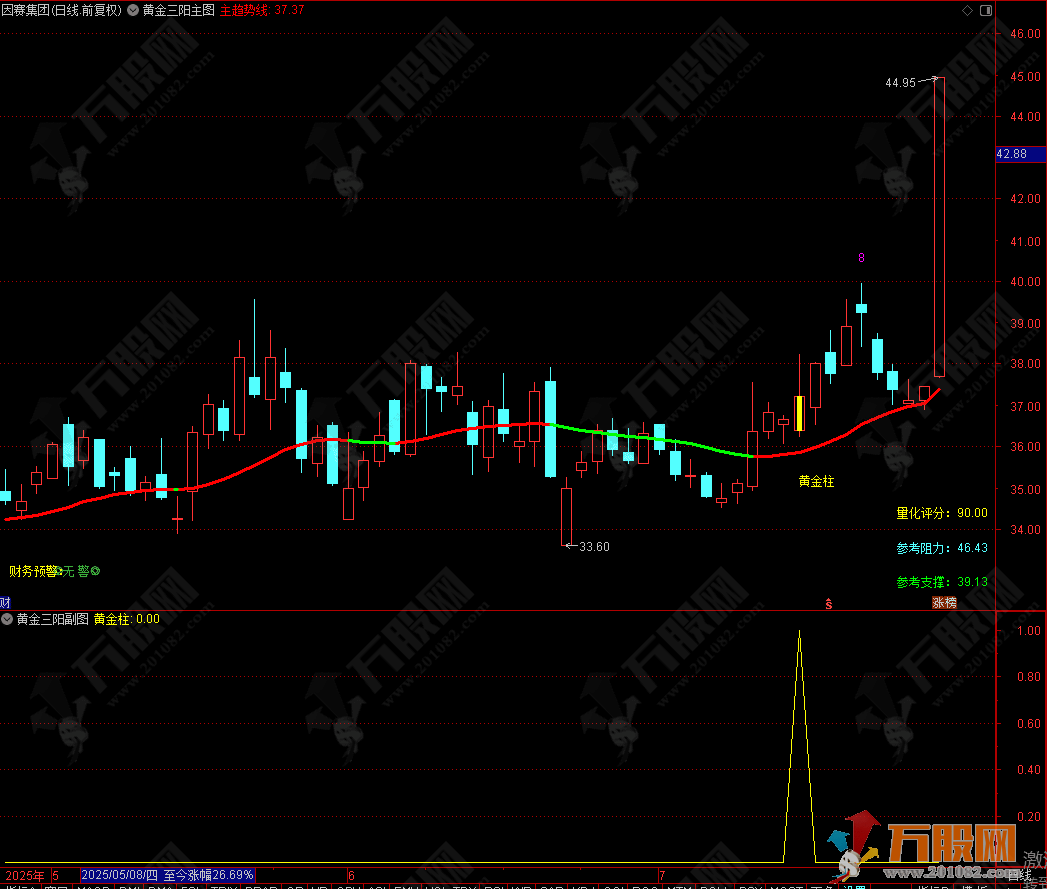Image resolution: width=1047 pixels, height=889 pixels.
Task: Click the 40.00 price axis label
Action: tap(1025, 282)
